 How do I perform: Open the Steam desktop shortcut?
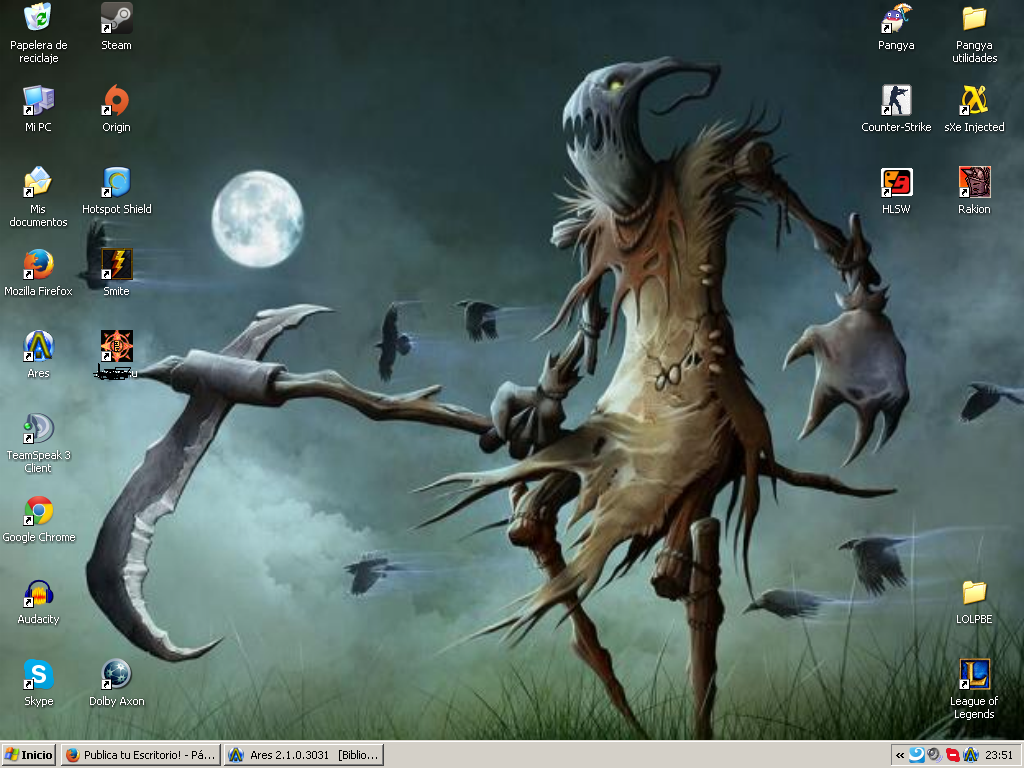(x=117, y=18)
